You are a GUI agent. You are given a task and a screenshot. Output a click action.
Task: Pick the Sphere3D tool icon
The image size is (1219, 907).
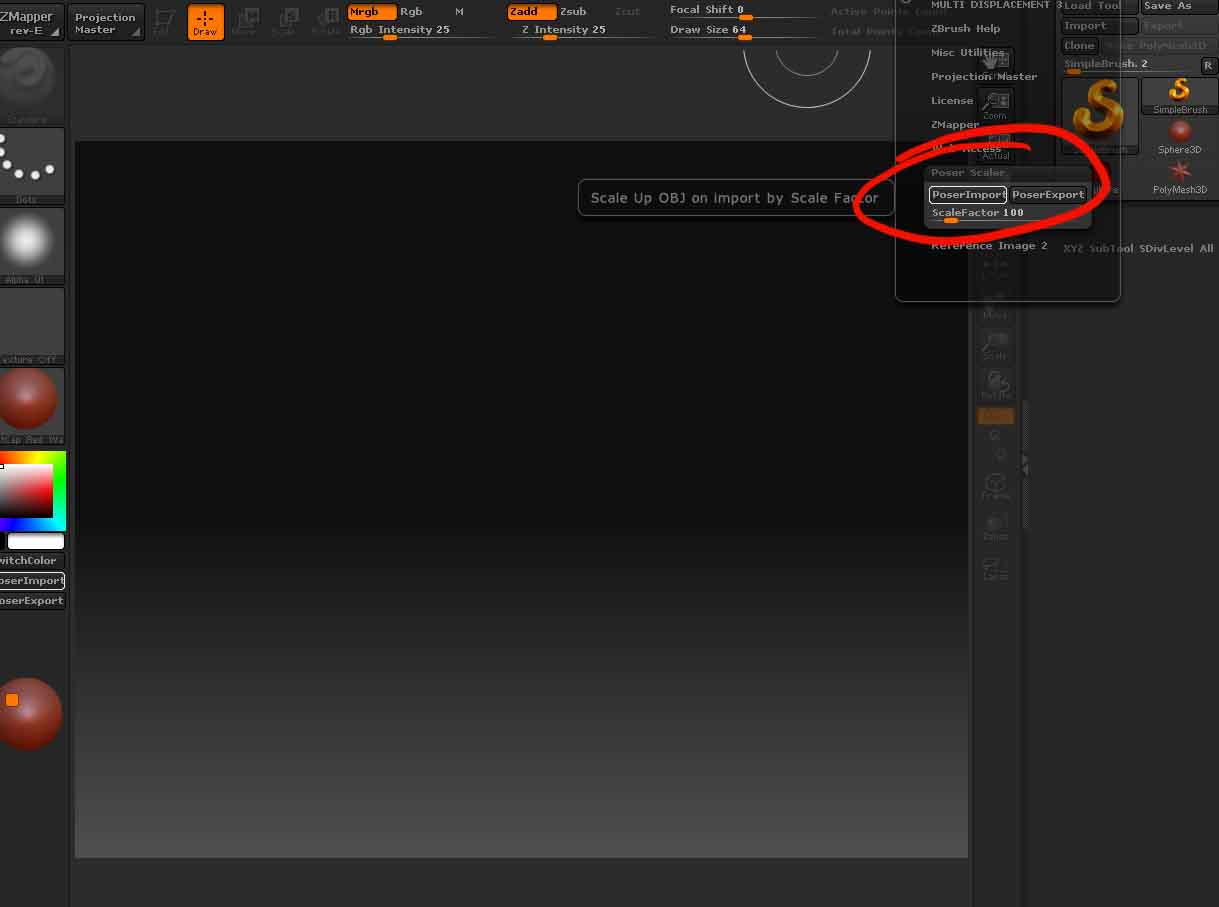click(1180, 136)
